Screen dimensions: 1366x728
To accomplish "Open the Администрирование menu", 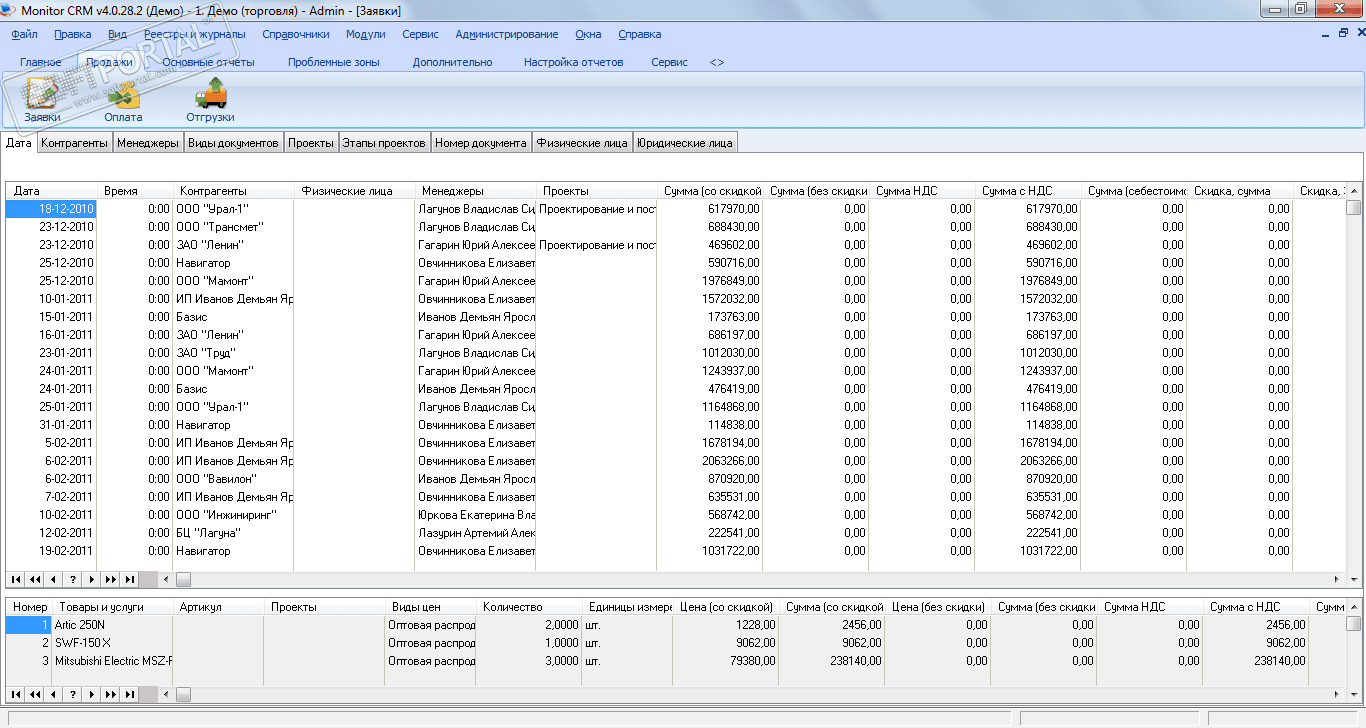I will 506,34.
